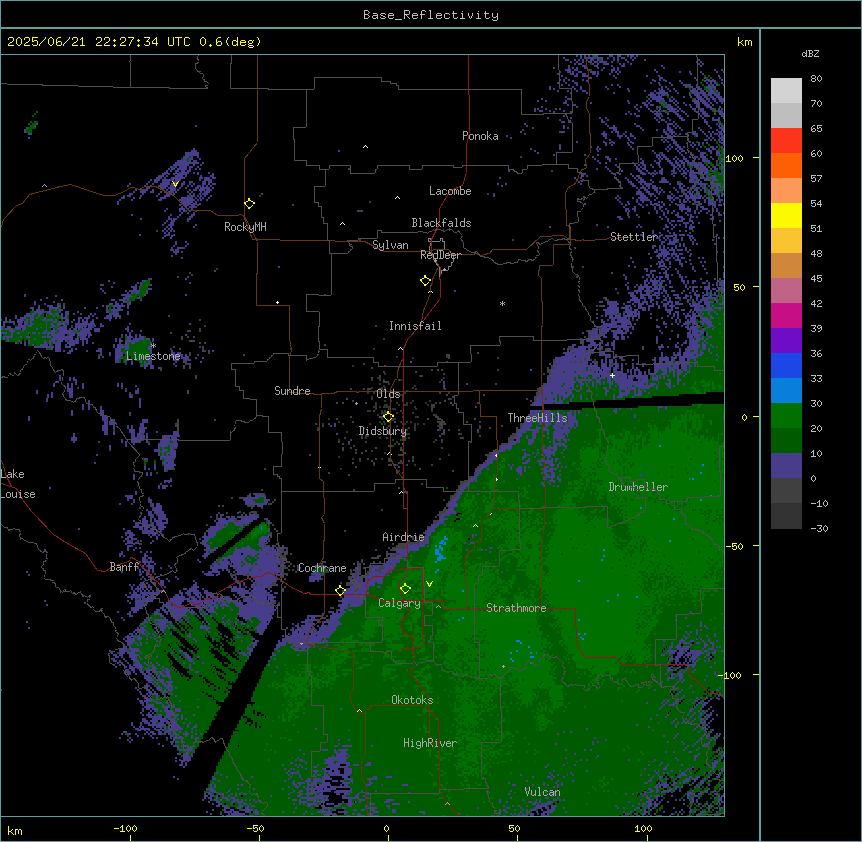Select the Sylvan label
Viewport: 862px width, 842px height.
(x=390, y=245)
